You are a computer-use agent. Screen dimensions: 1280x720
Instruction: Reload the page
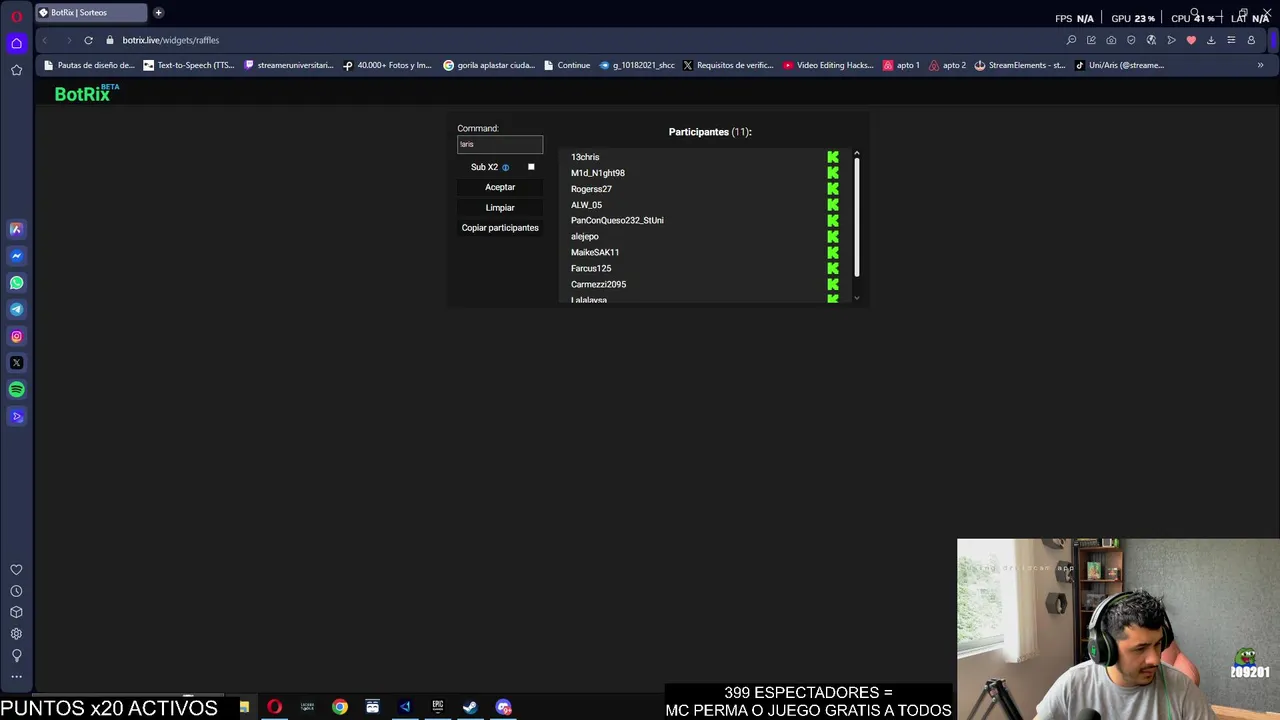tap(88, 40)
